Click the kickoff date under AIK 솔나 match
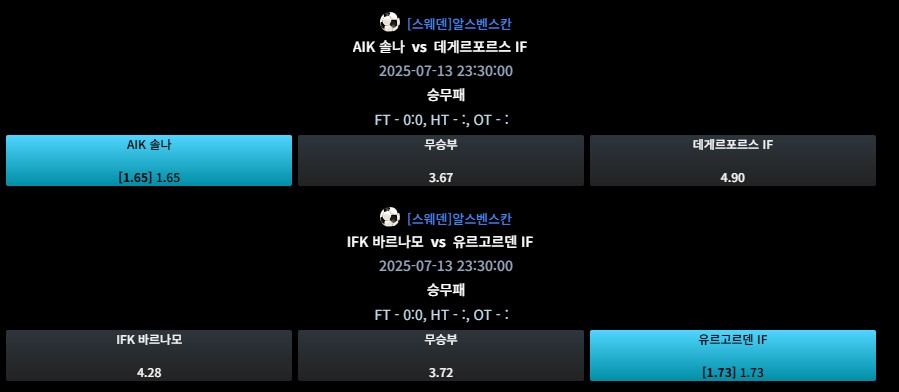The height and width of the screenshot is (392, 899). pos(445,71)
